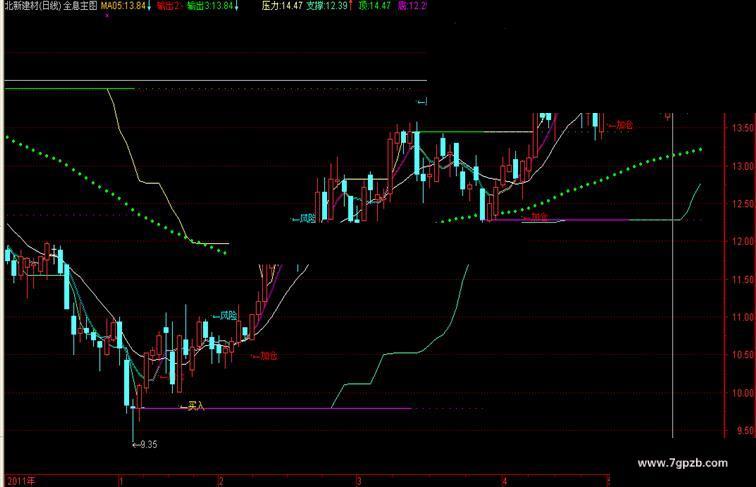Click the 9.35 low price marker
The height and width of the screenshot is (487, 756).
tap(145, 445)
